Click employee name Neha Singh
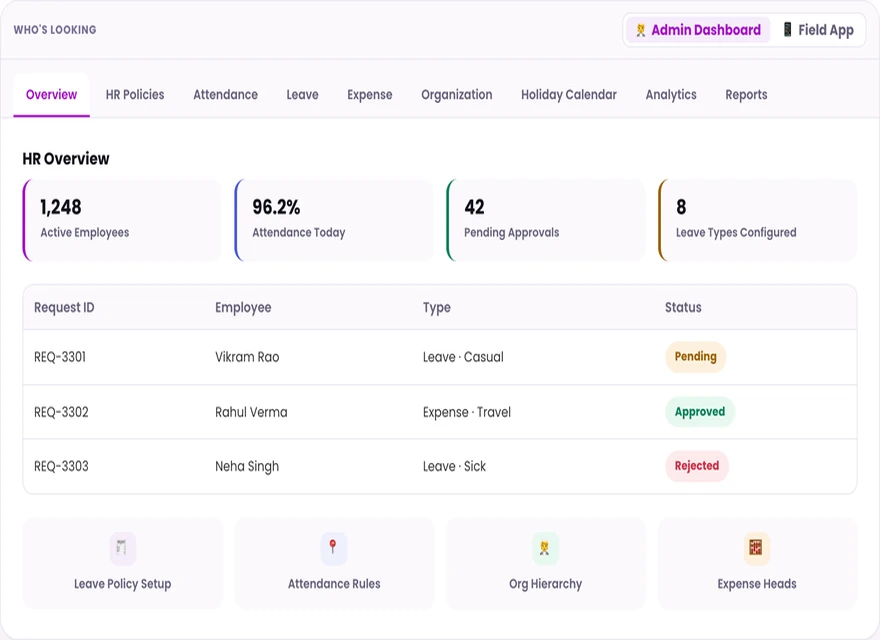This screenshot has height=640, width=880. (x=247, y=467)
